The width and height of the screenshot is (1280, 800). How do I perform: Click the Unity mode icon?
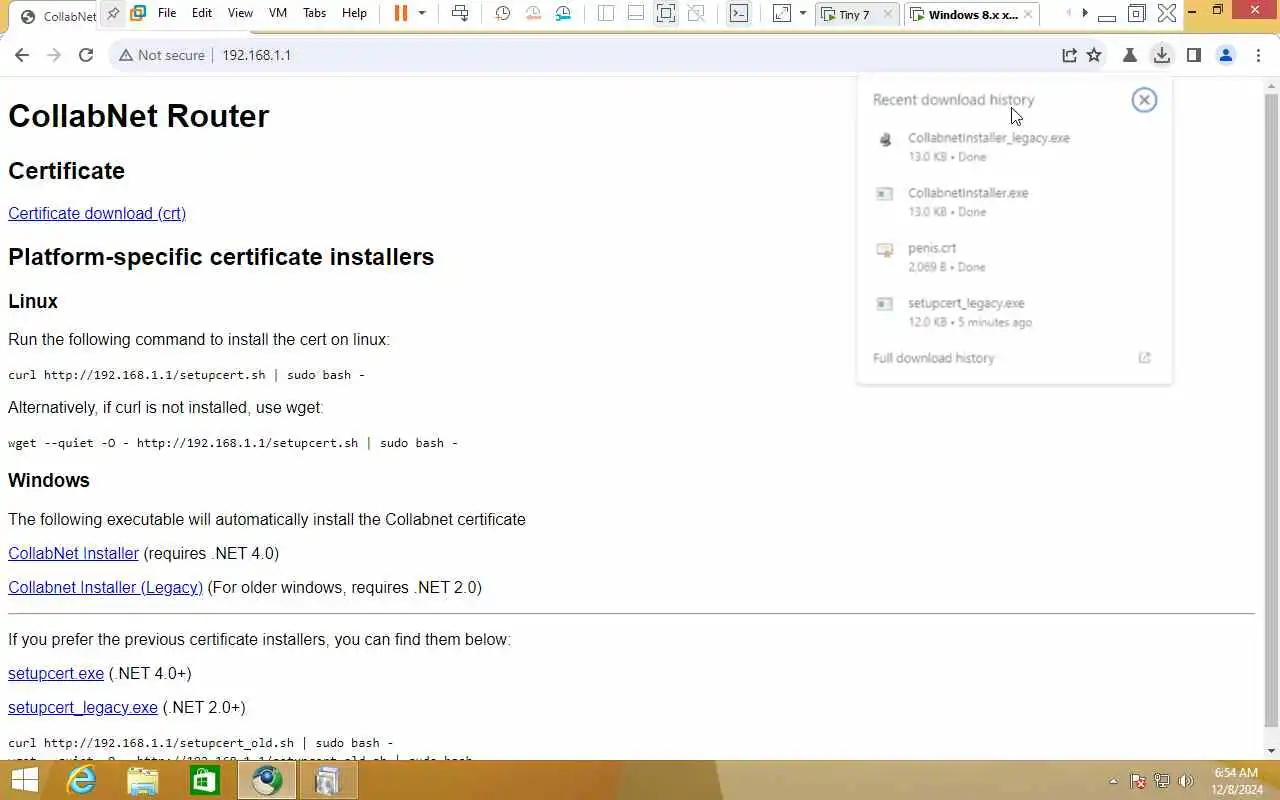pos(696,14)
